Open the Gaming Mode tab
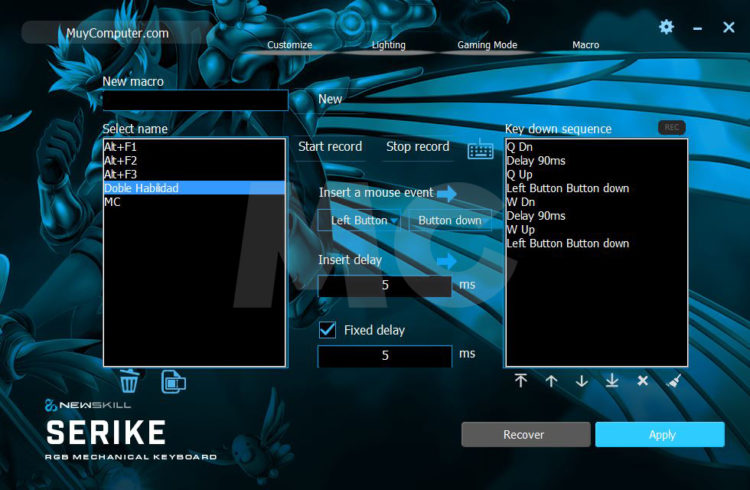 click(487, 45)
